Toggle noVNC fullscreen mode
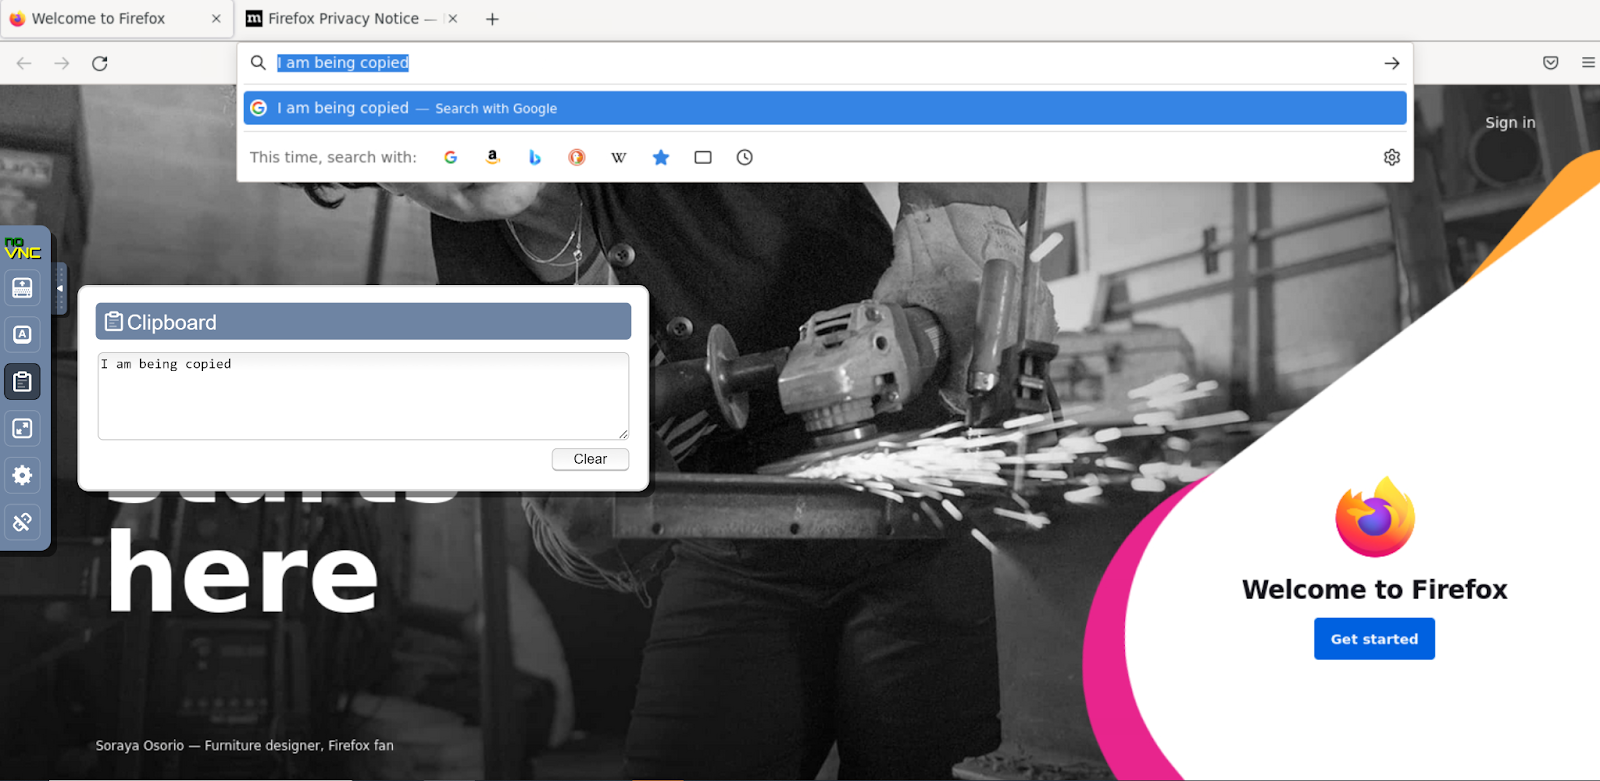 [22, 428]
